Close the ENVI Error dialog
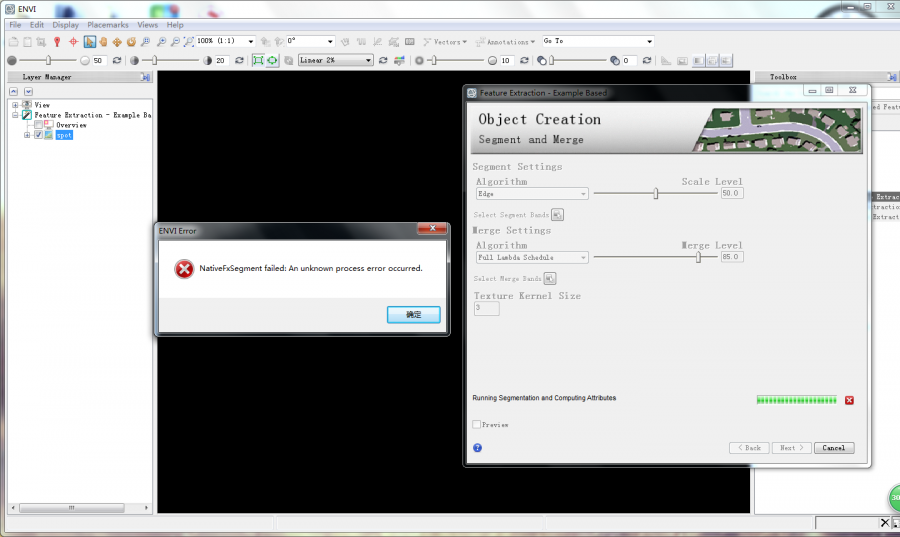The height and width of the screenshot is (537, 900). [433, 228]
